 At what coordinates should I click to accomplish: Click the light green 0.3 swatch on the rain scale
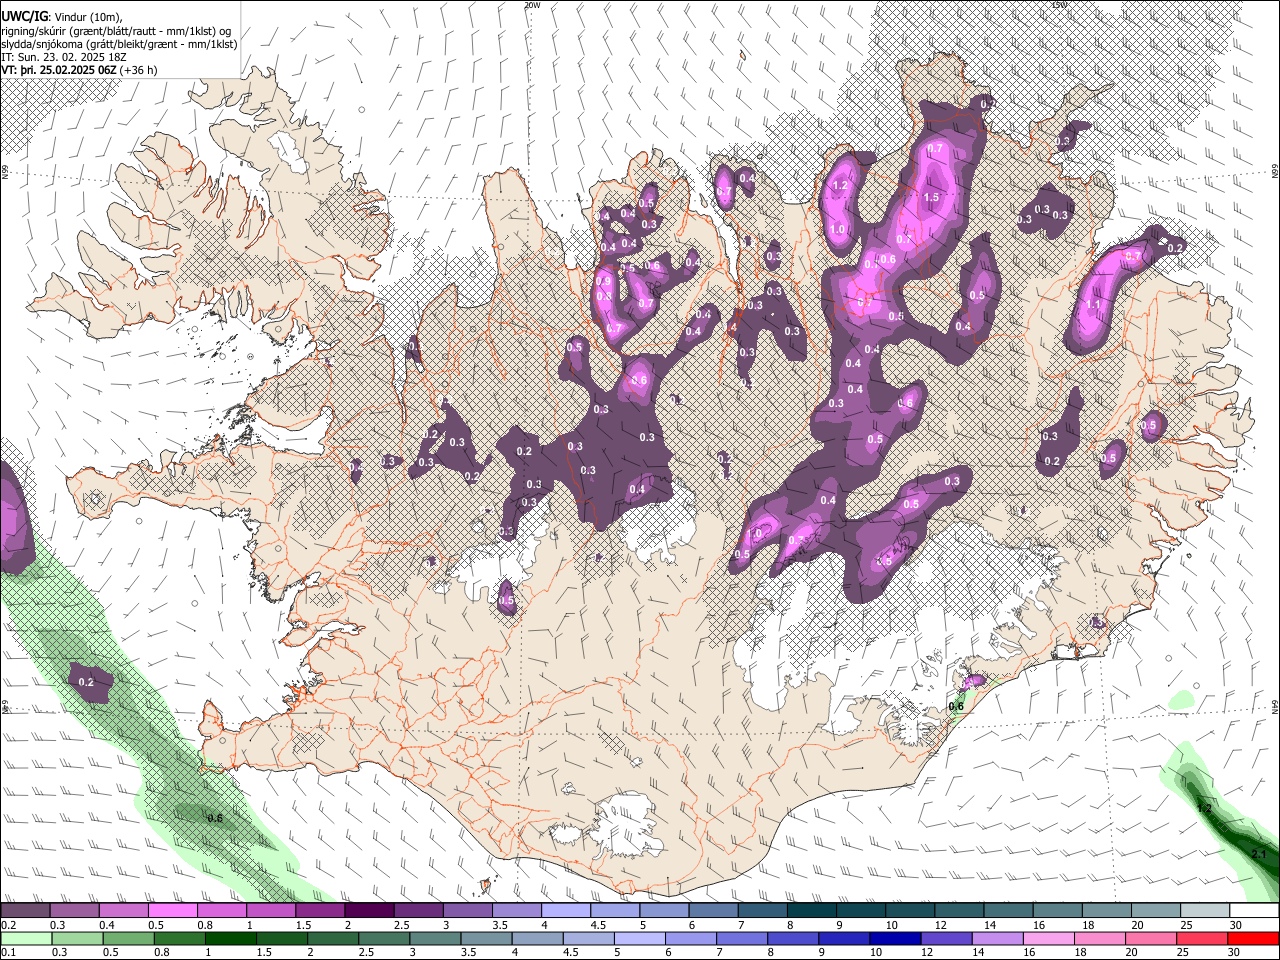[x=77, y=938]
